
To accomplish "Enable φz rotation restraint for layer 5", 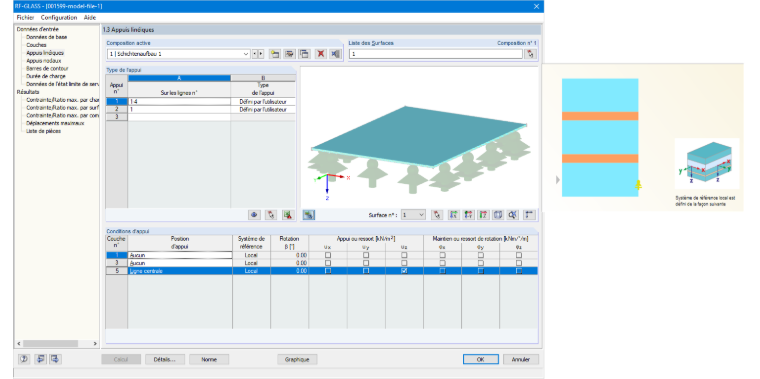I will click(x=519, y=271).
